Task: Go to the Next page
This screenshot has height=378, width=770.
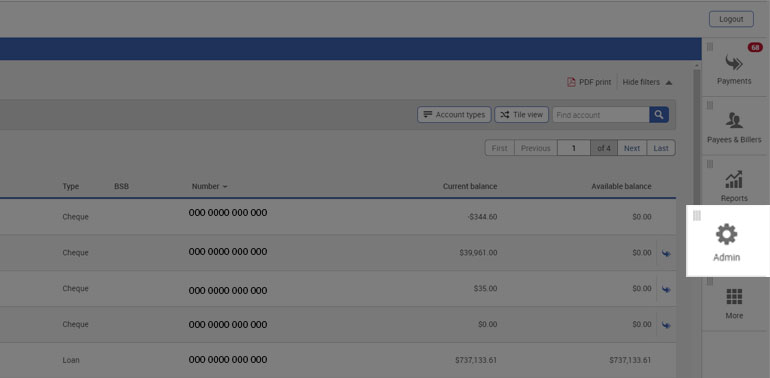Action: [x=632, y=148]
